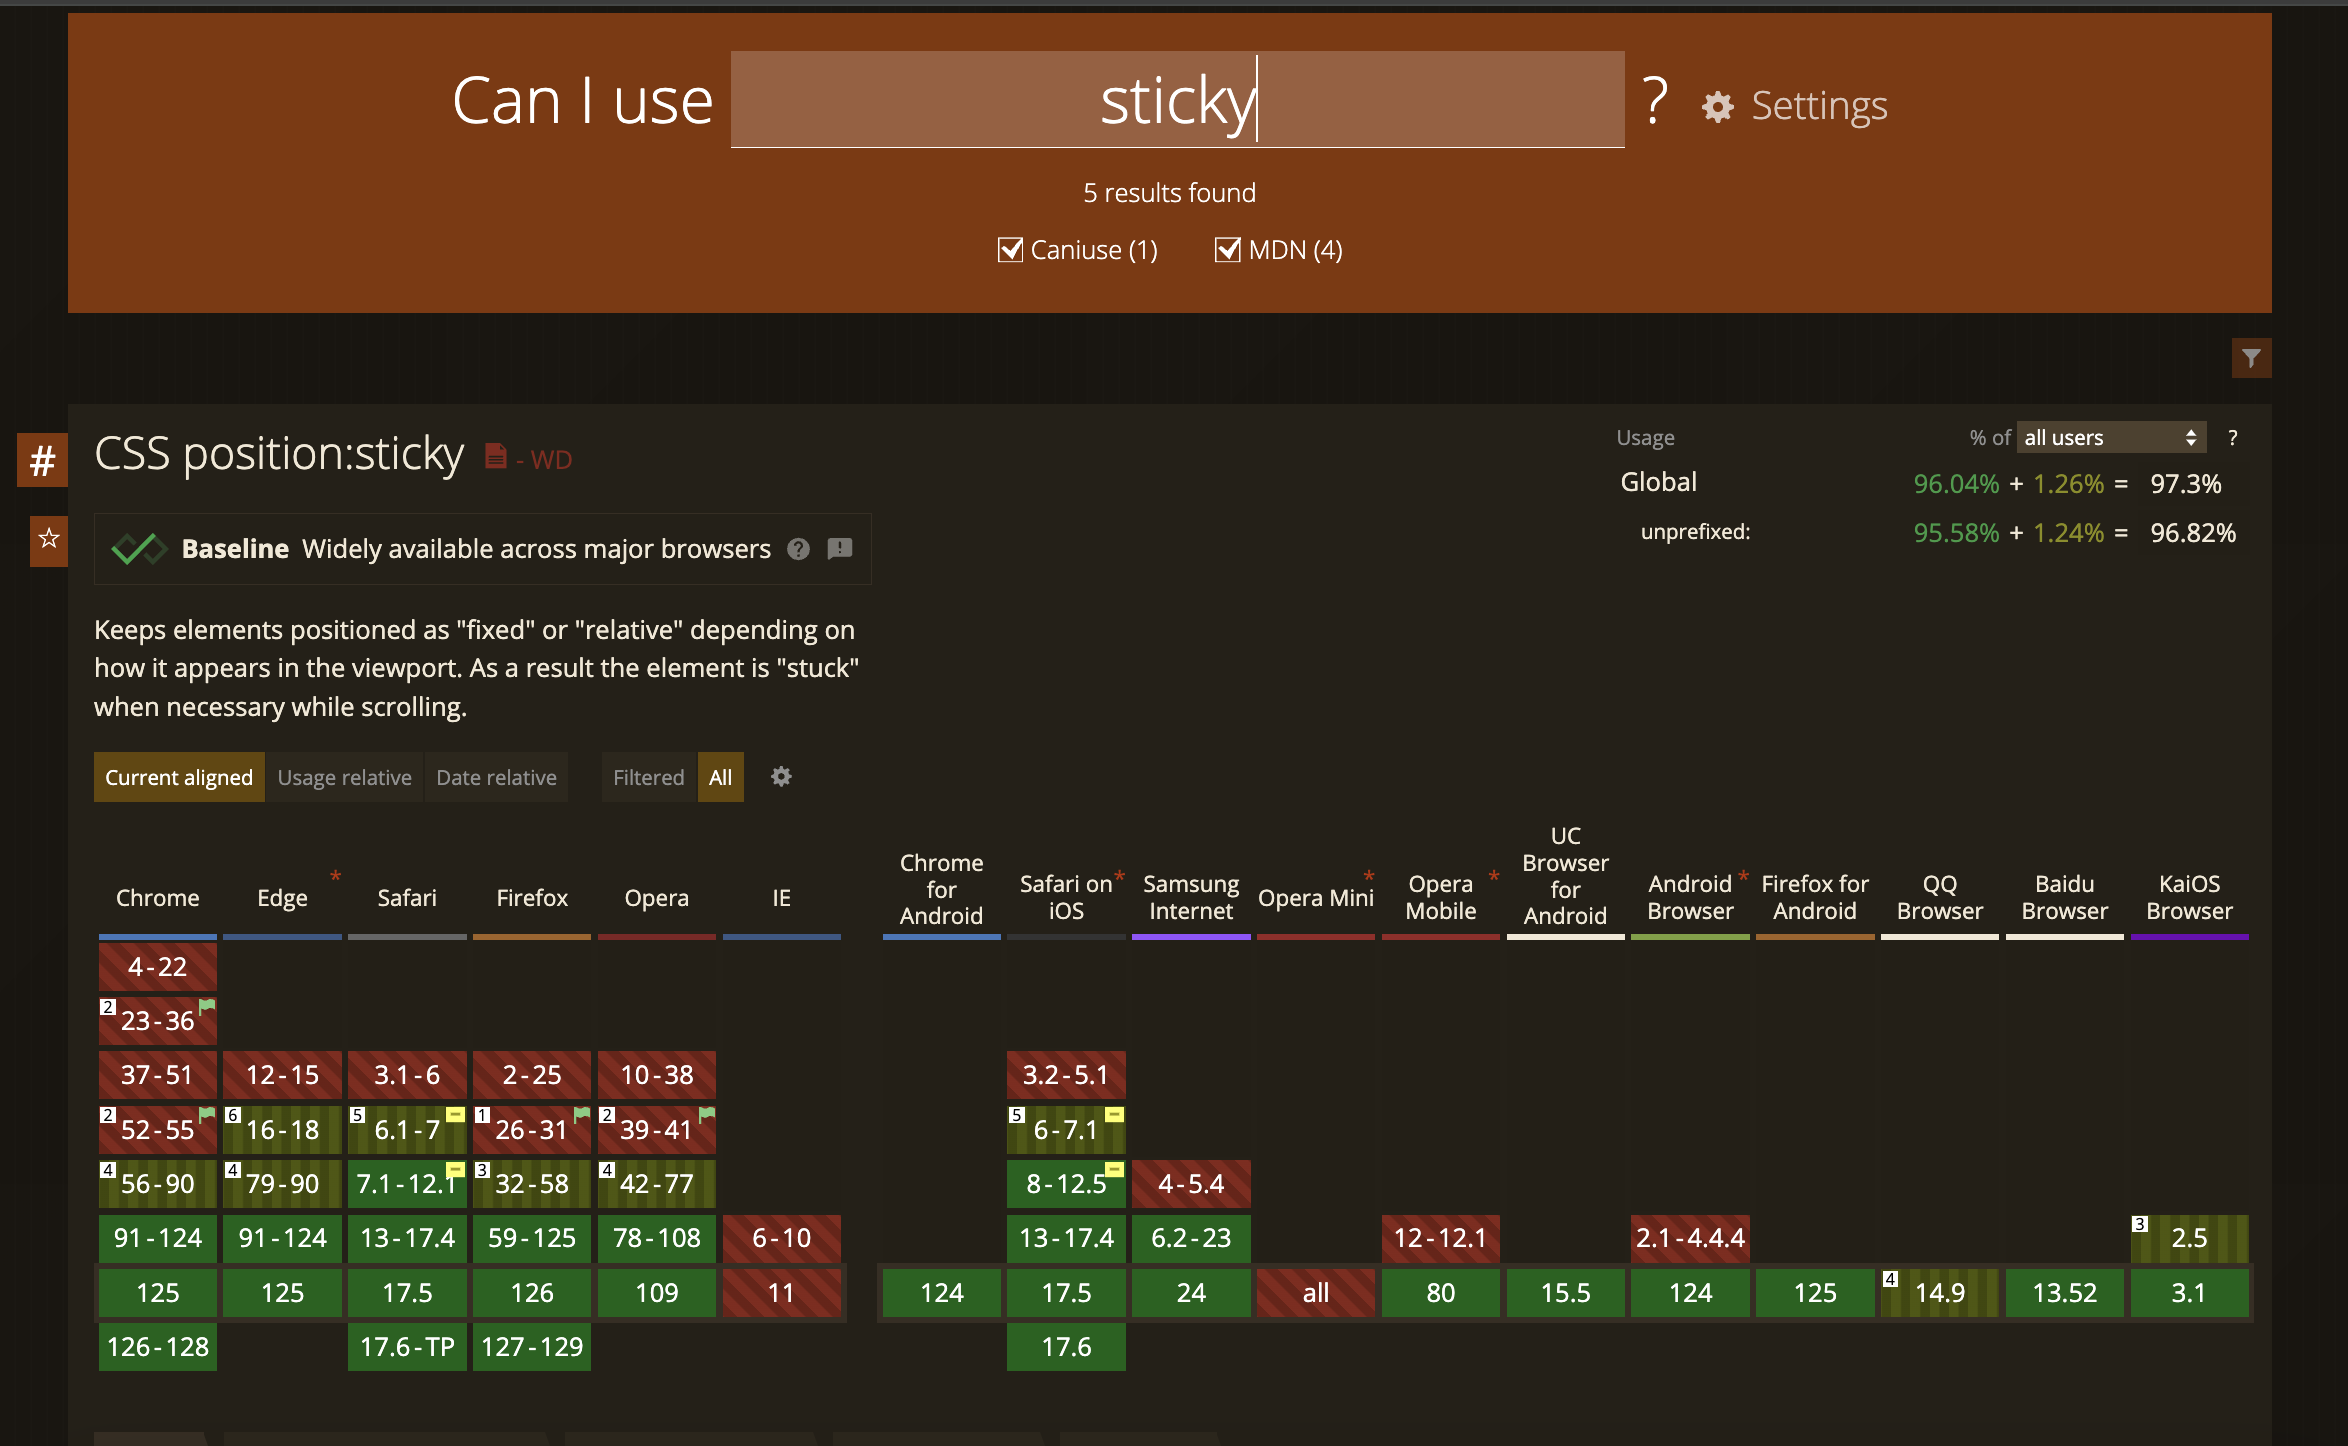Image resolution: width=2348 pixels, height=1446 pixels.
Task: Switch to Date relative tab
Action: click(x=496, y=777)
